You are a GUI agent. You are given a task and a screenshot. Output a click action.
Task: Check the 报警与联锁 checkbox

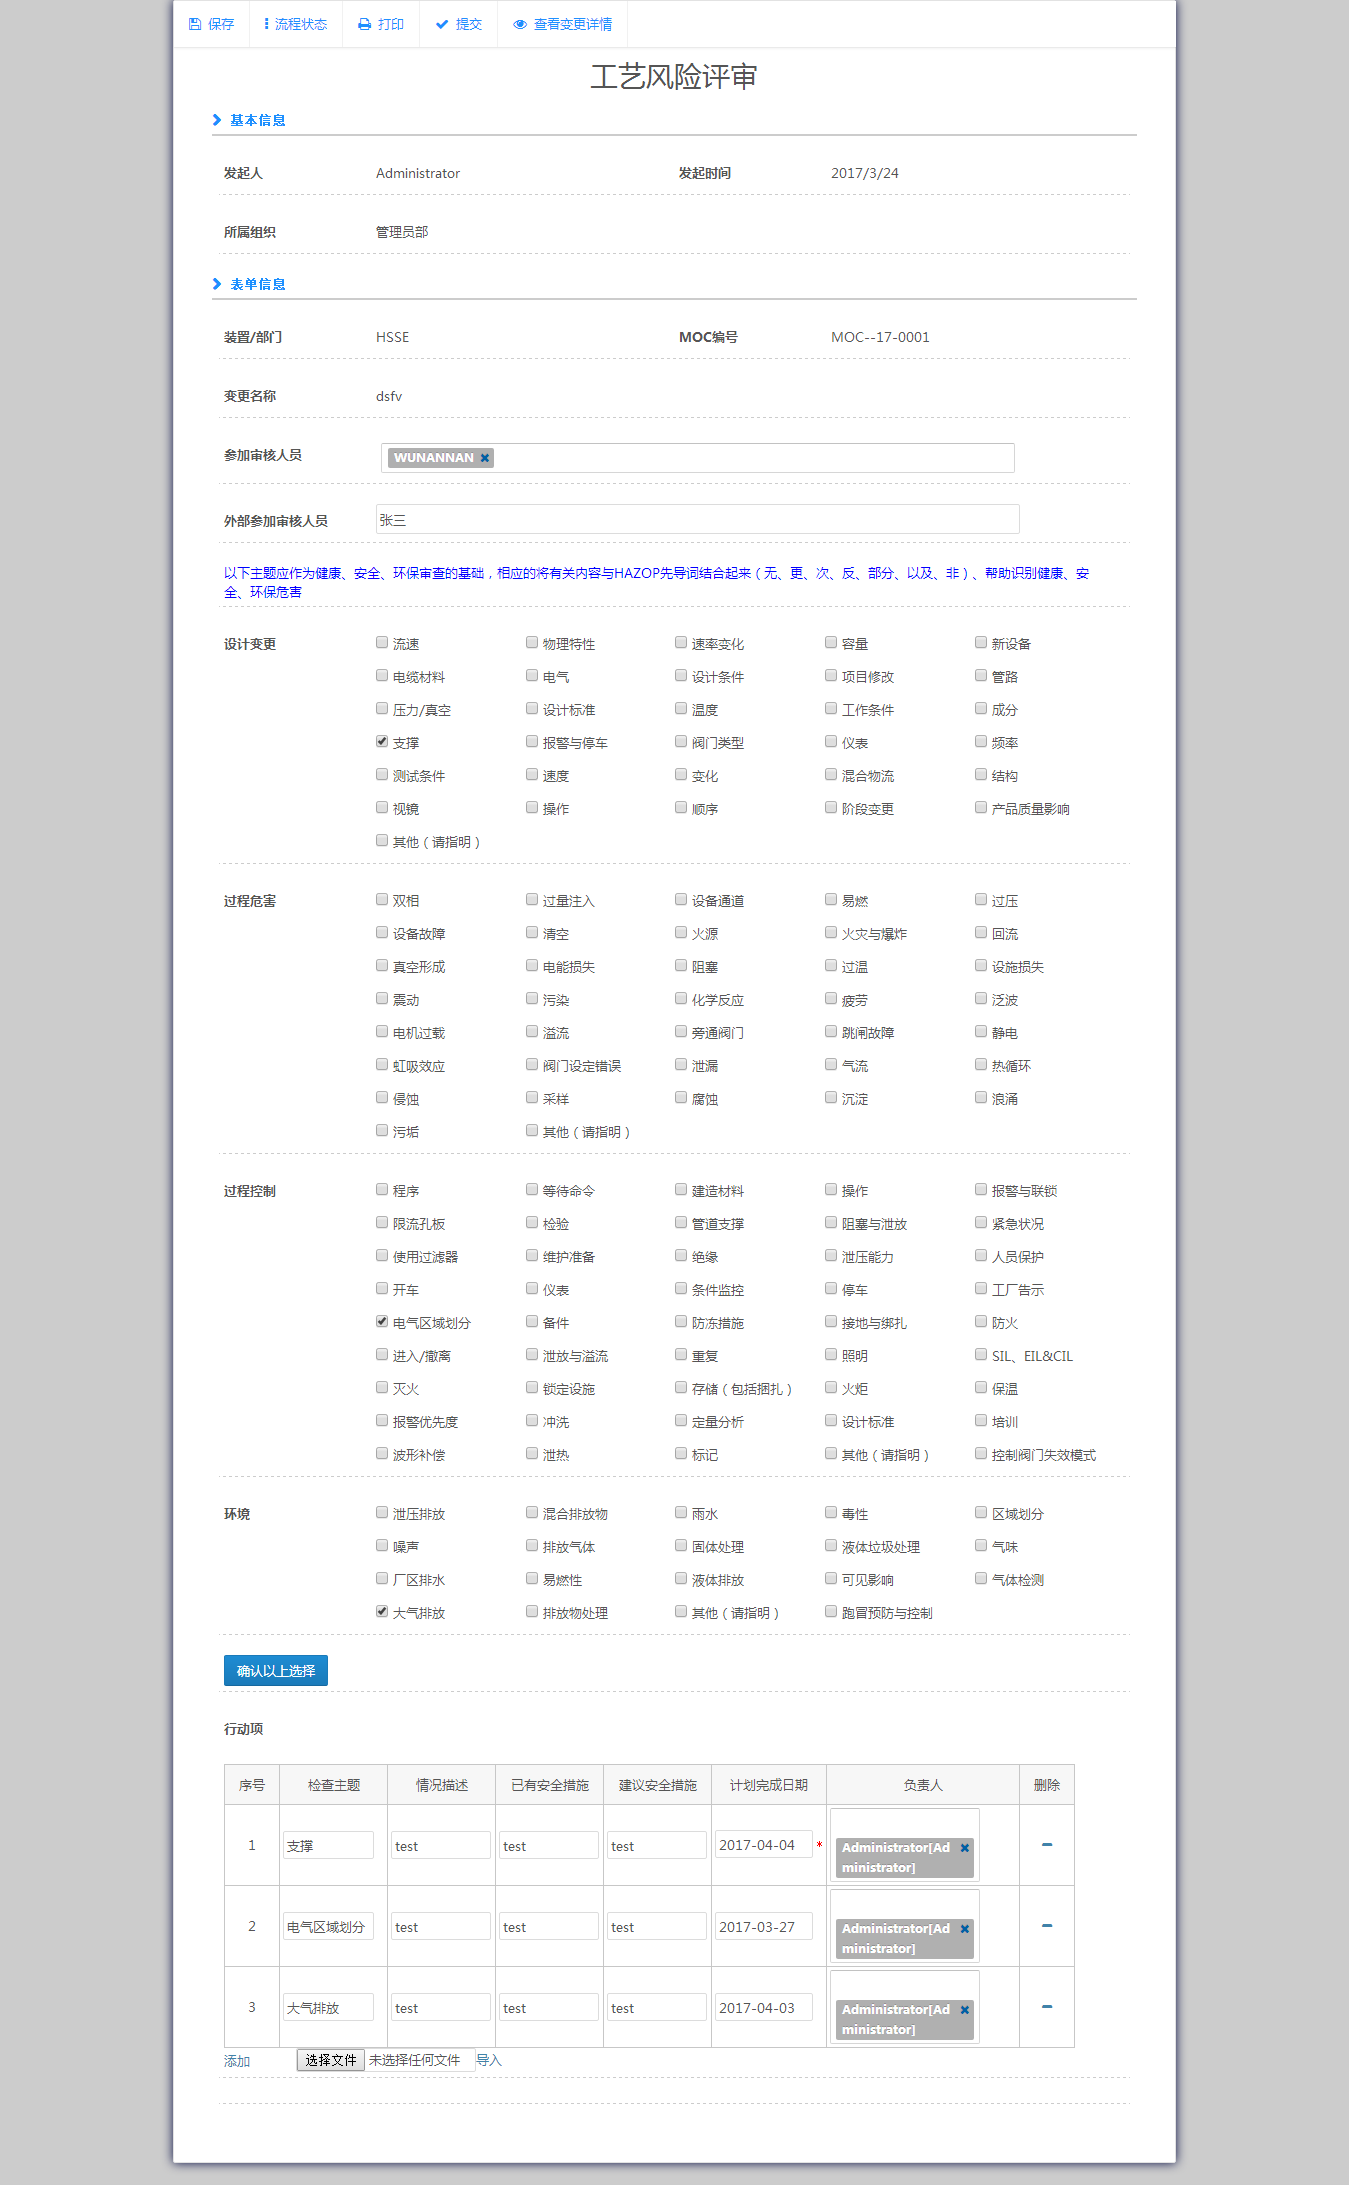[981, 1189]
